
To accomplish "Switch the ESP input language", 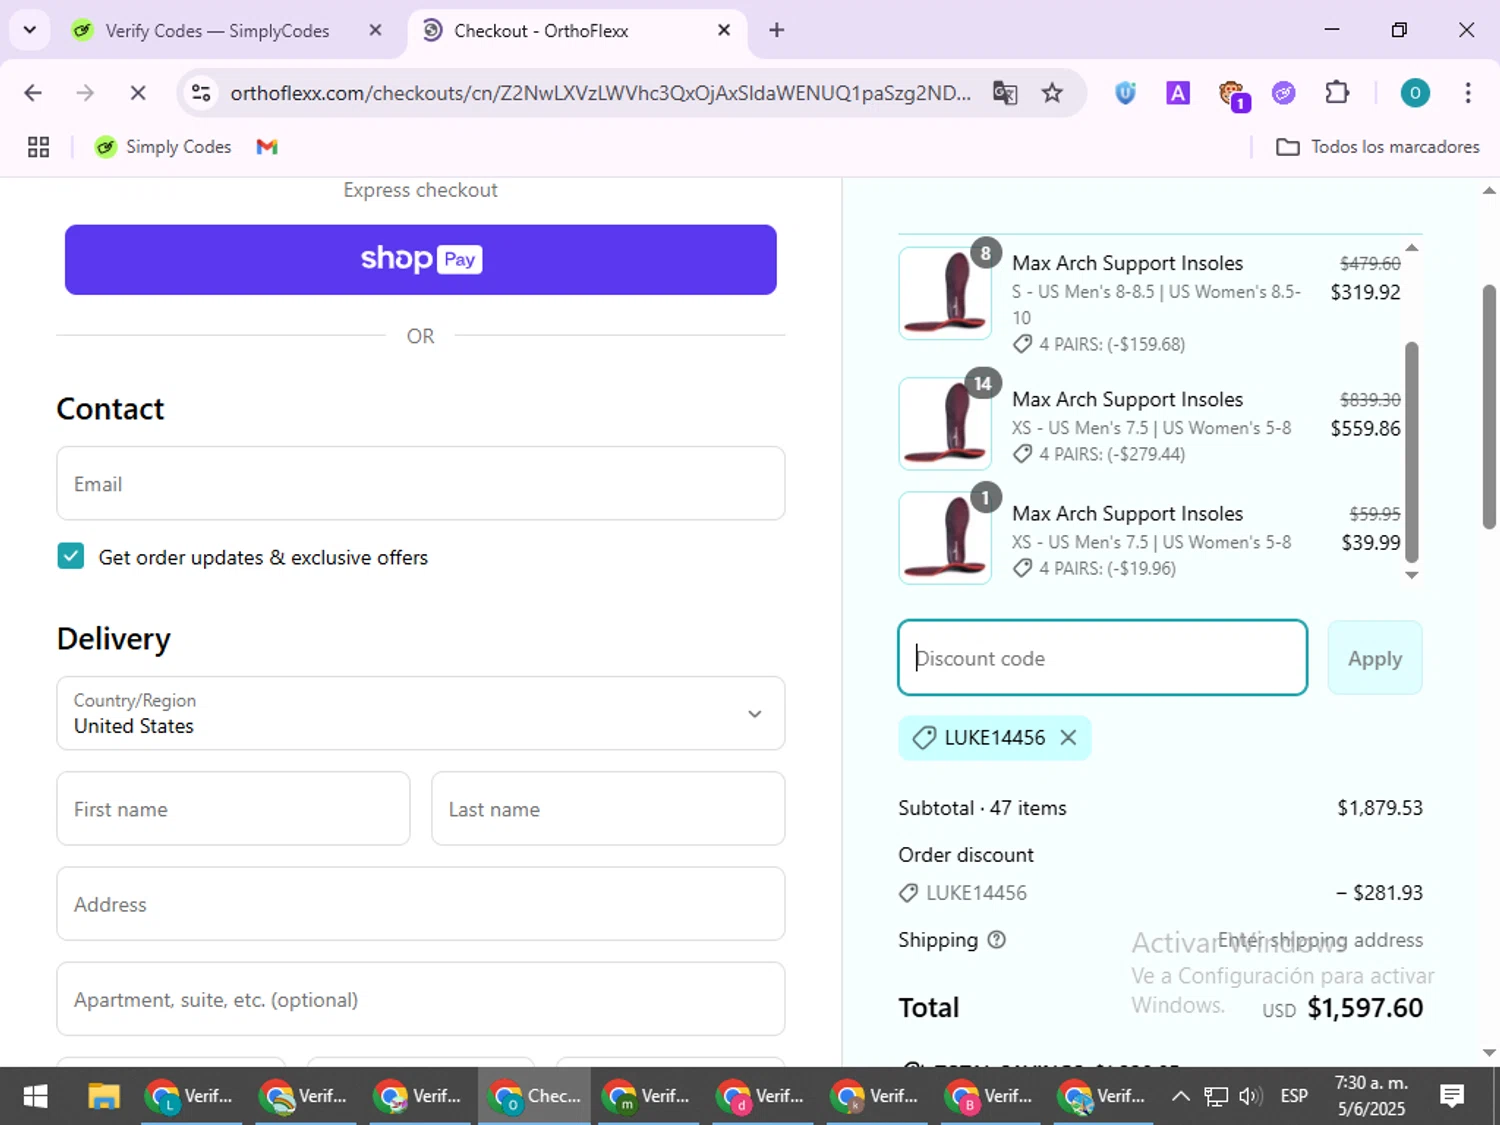I will tap(1294, 1096).
